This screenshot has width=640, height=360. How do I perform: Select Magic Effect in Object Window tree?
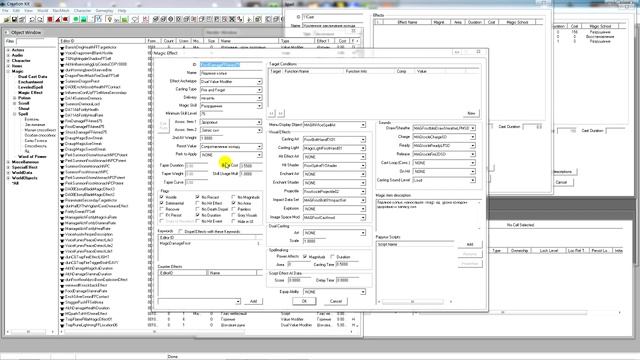pos(30,93)
